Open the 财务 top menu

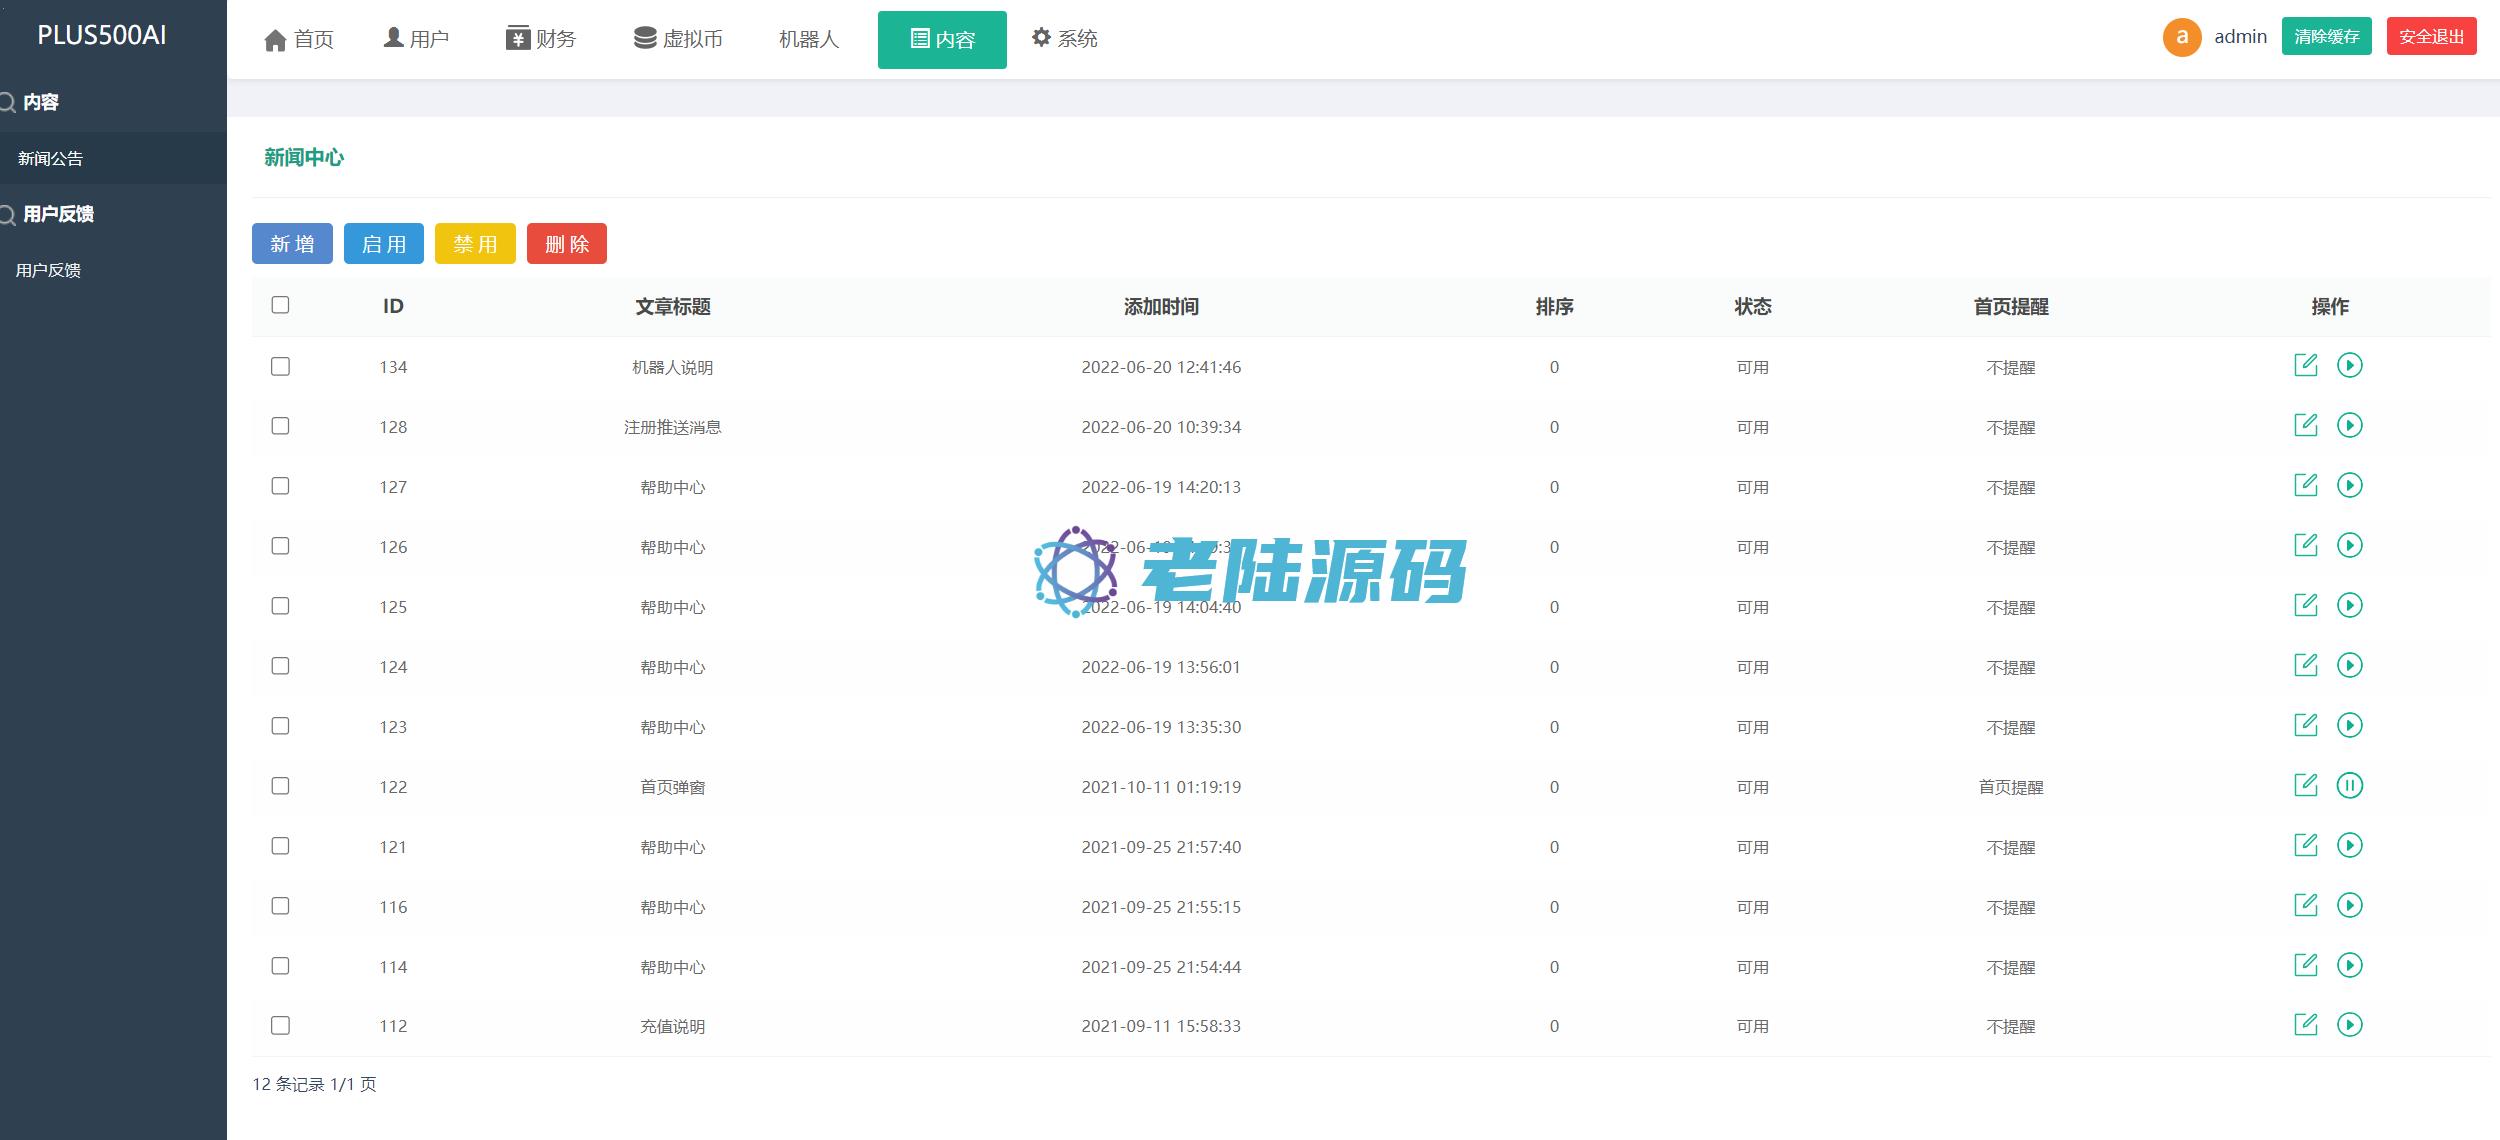click(541, 39)
